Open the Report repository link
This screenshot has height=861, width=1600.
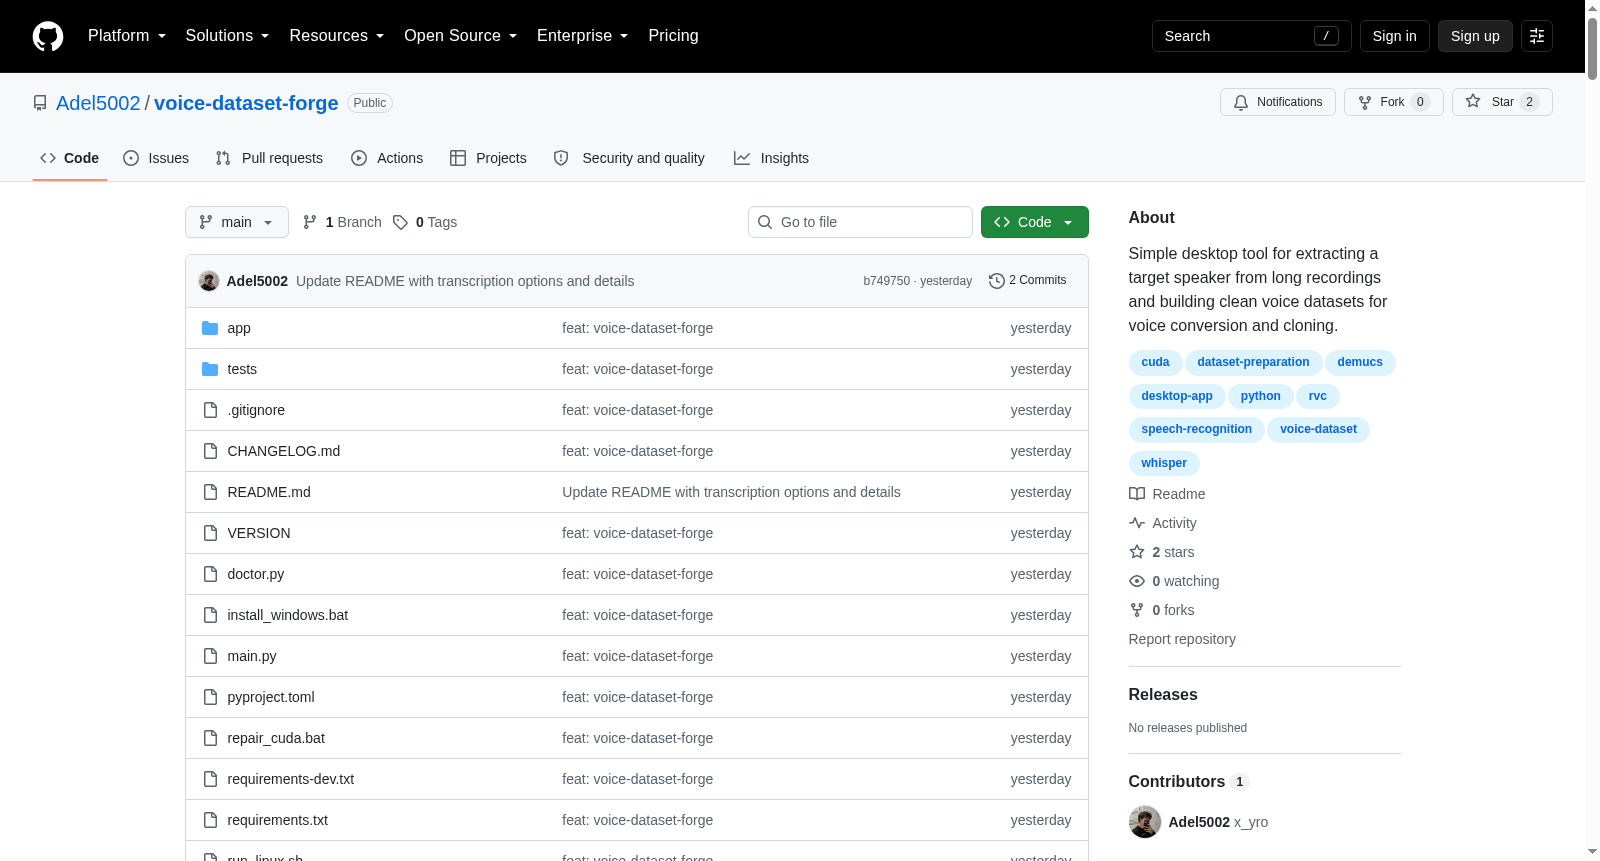coord(1182,639)
